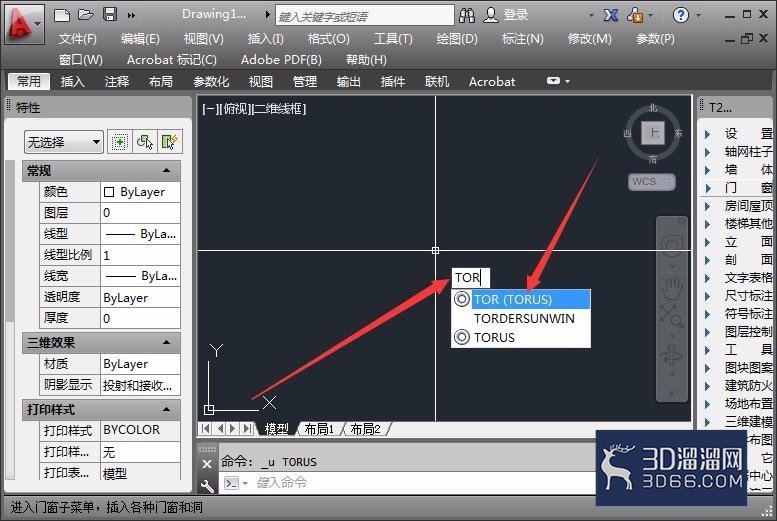Expand the 轴网柱子 tree item
The height and width of the screenshot is (521, 777).
[708, 152]
